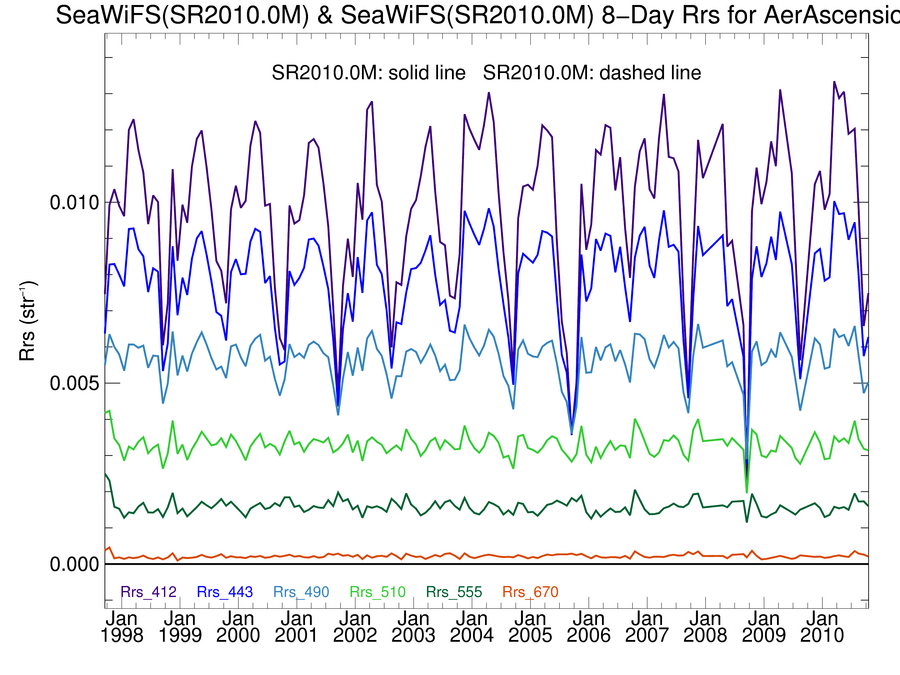Click the Rrs_555 legend label
This screenshot has height=675, width=900.
[x=454, y=592]
